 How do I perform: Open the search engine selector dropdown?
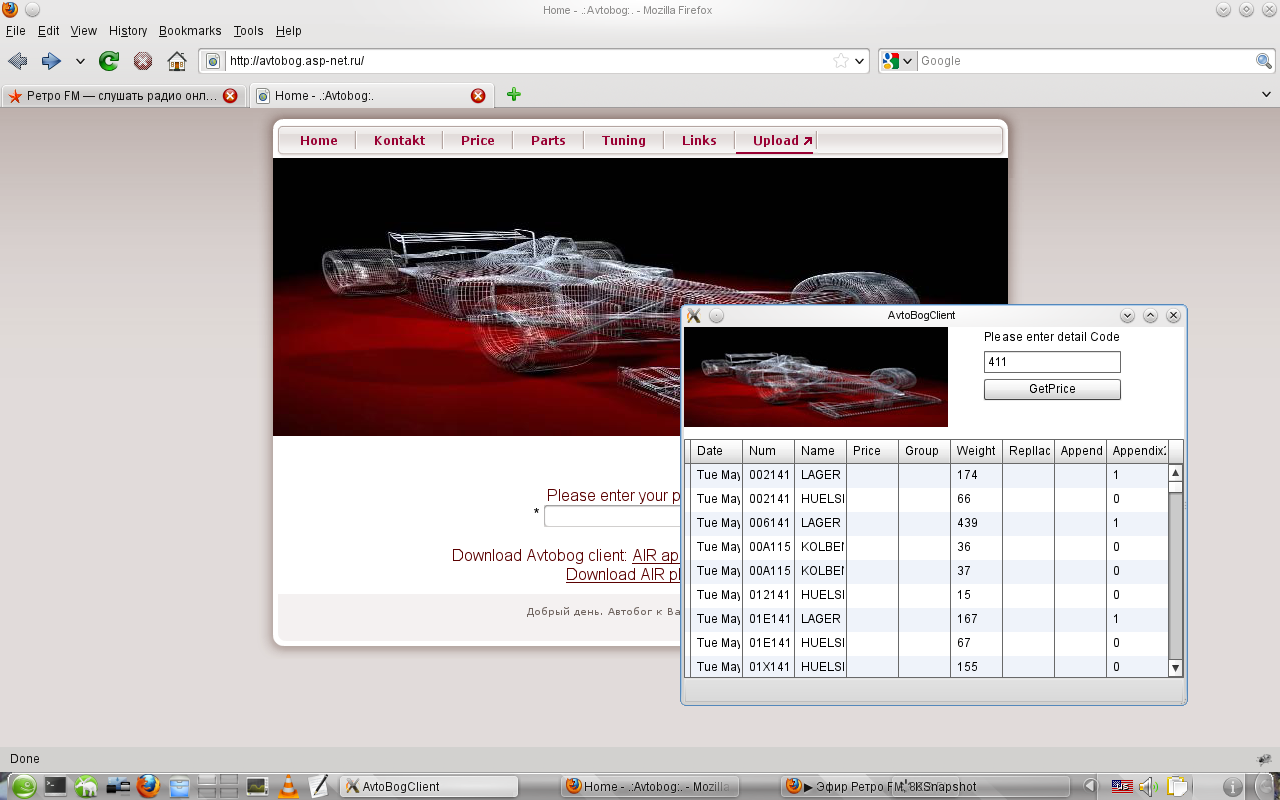899,61
